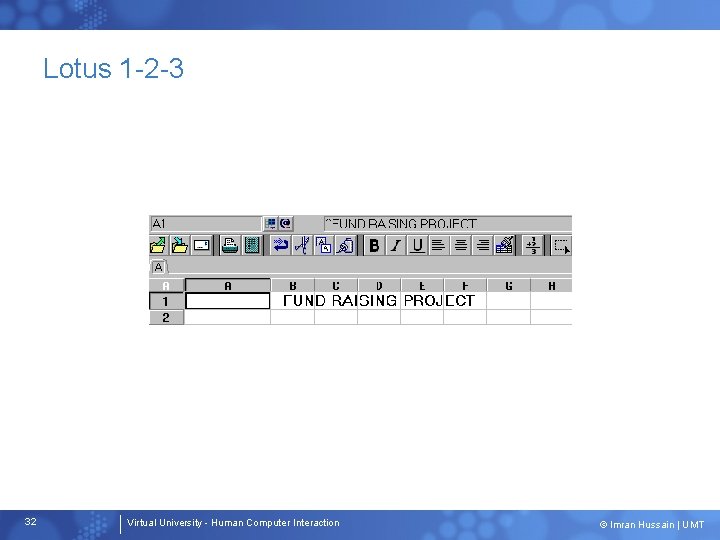
Task: Select column B header
Action: pyautogui.click(x=293, y=286)
